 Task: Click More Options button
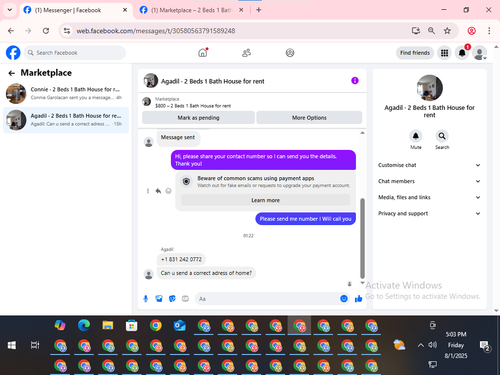pos(309,118)
